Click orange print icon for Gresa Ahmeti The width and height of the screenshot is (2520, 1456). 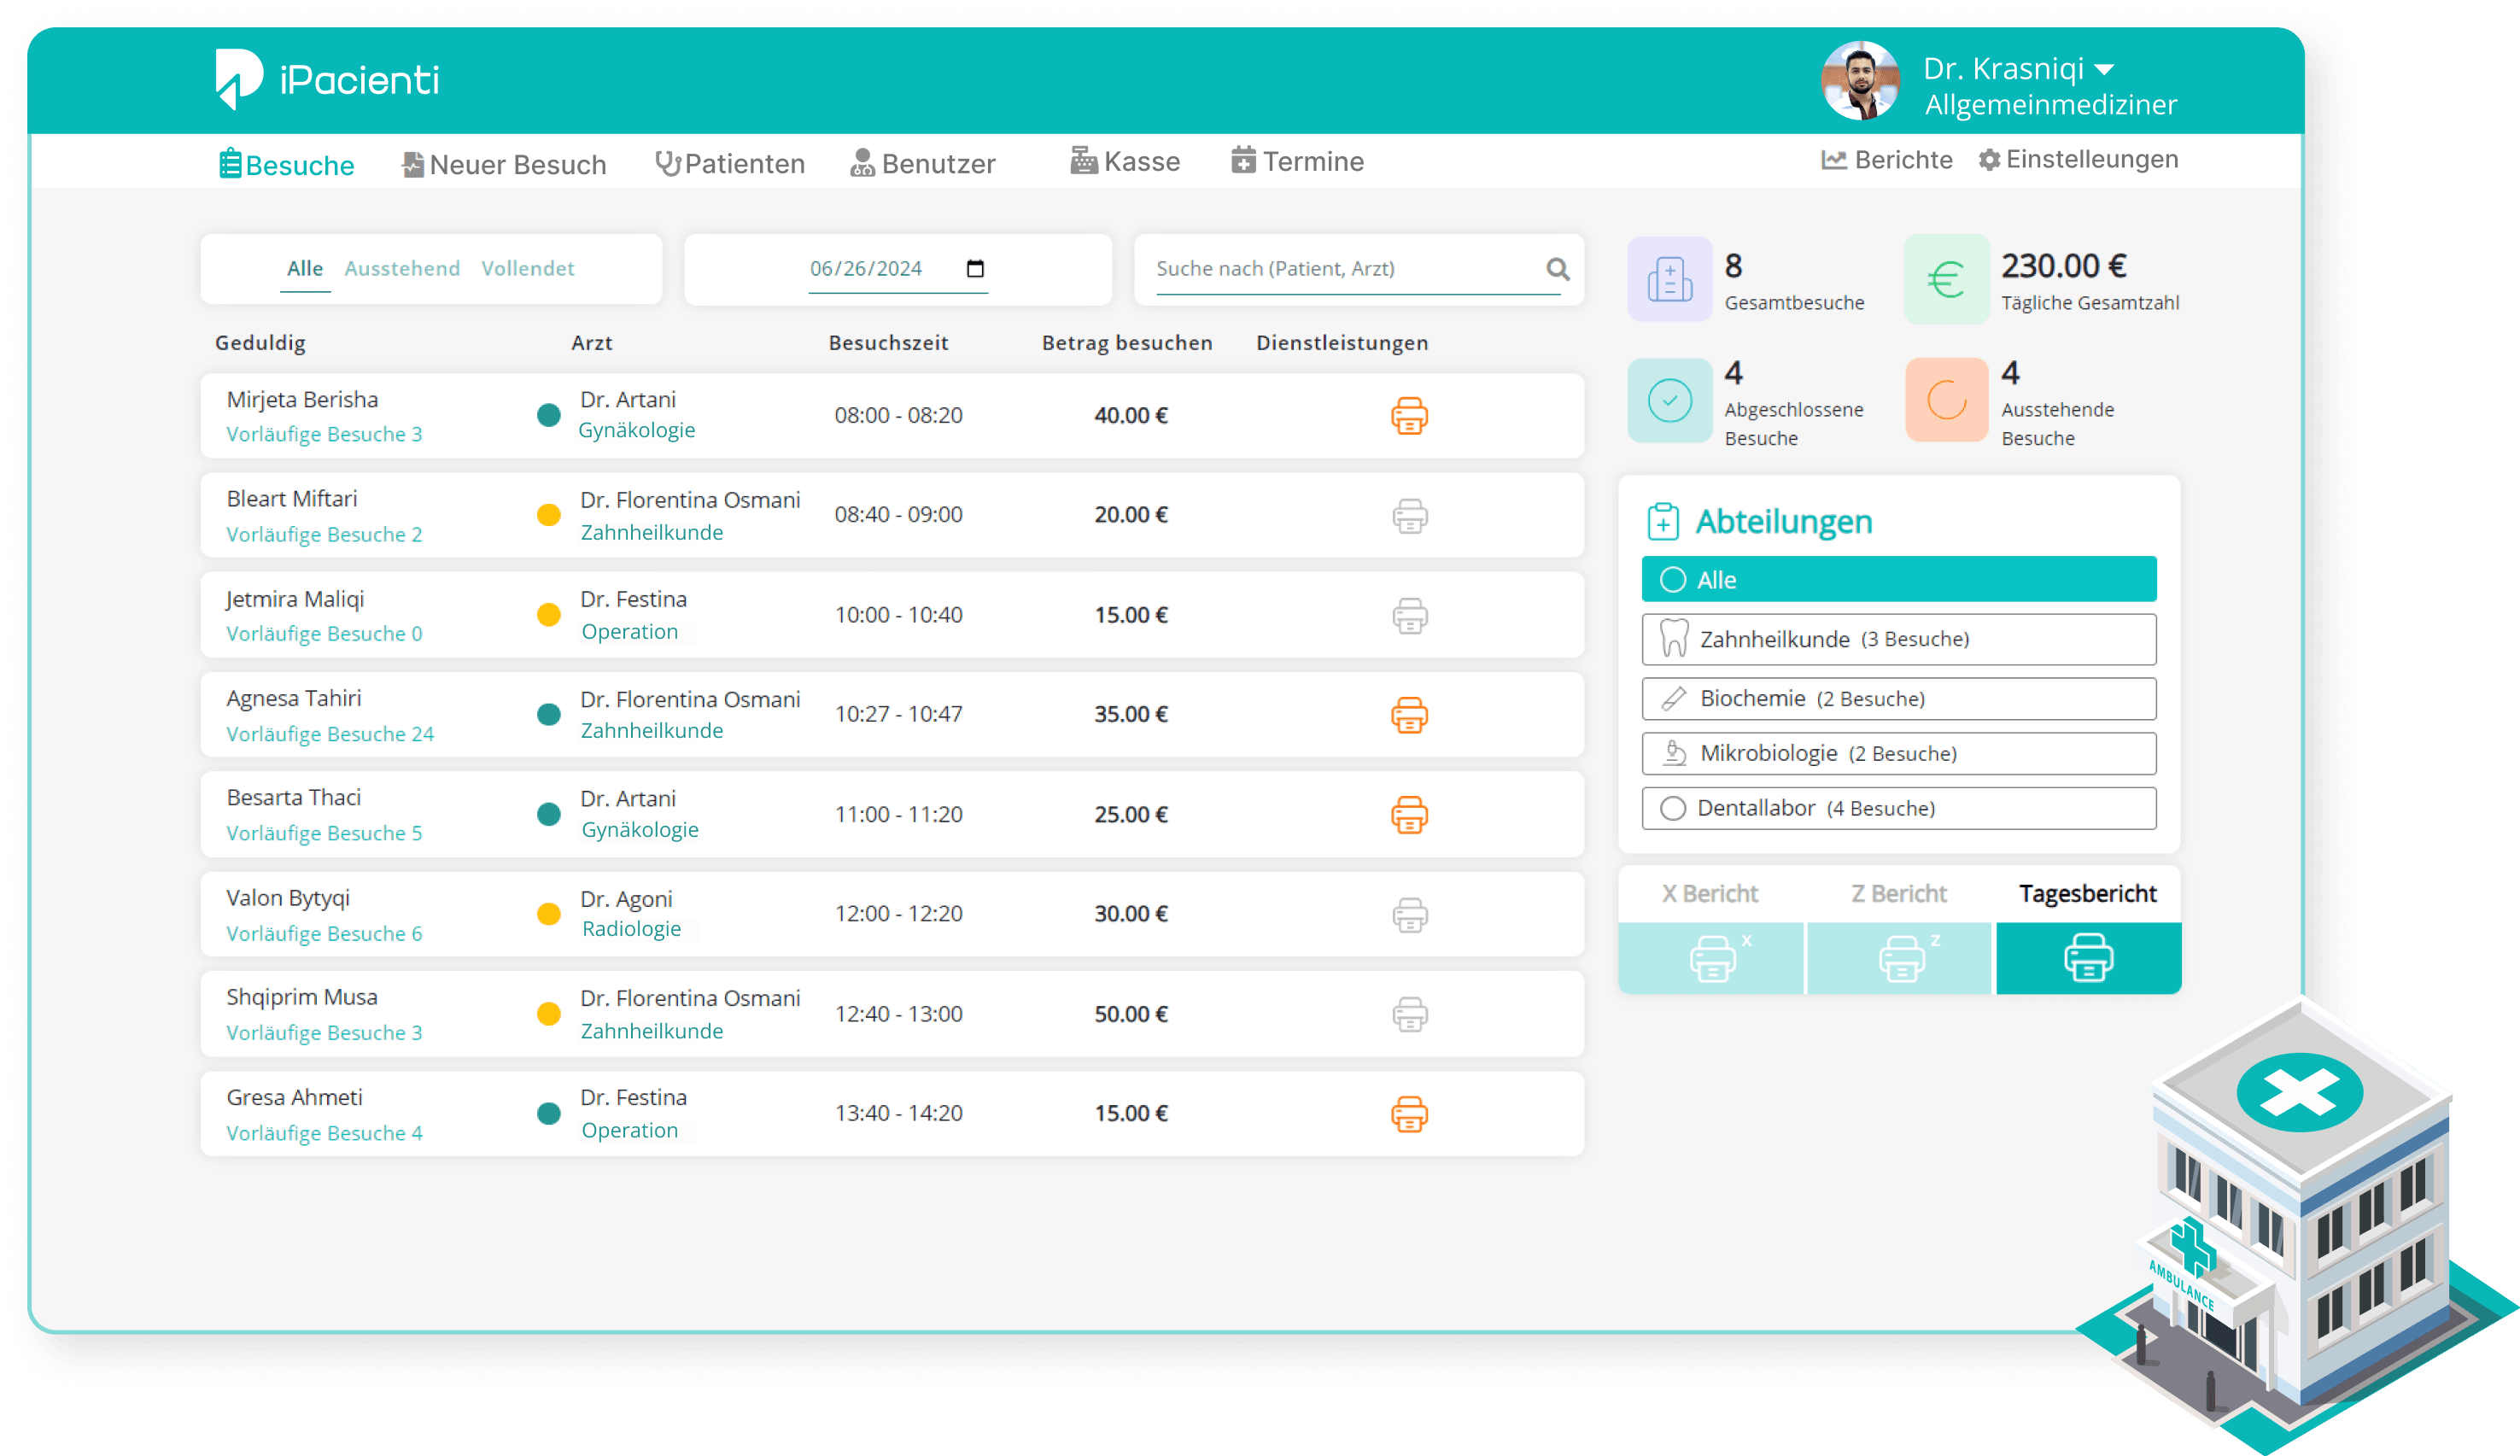[1409, 1114]
